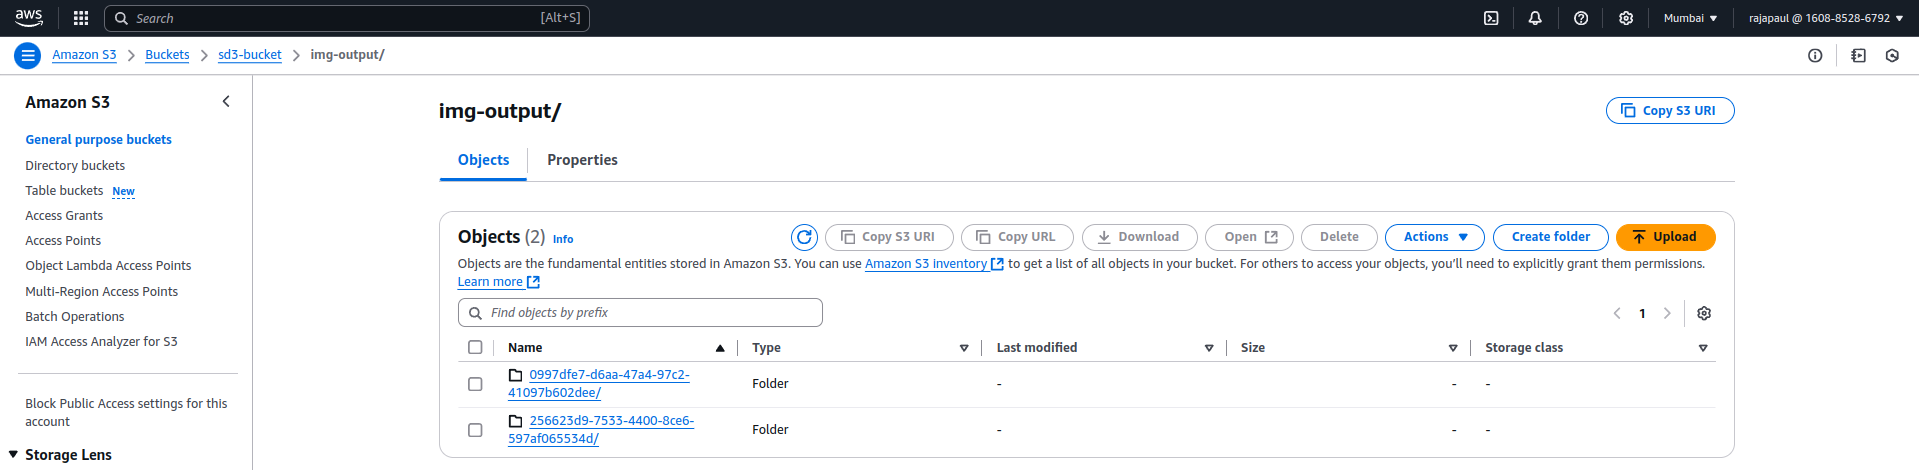
Task: Open the Storage class column sort arrow
Action: click(1703, 348)
